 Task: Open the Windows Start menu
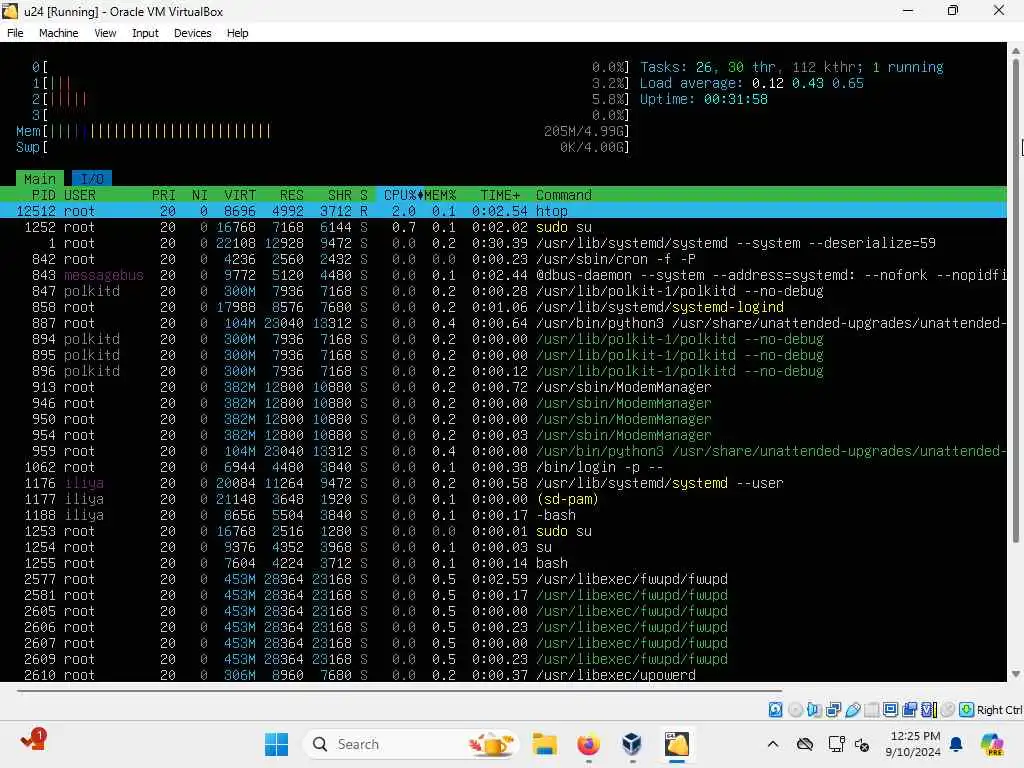coord(276,744)
